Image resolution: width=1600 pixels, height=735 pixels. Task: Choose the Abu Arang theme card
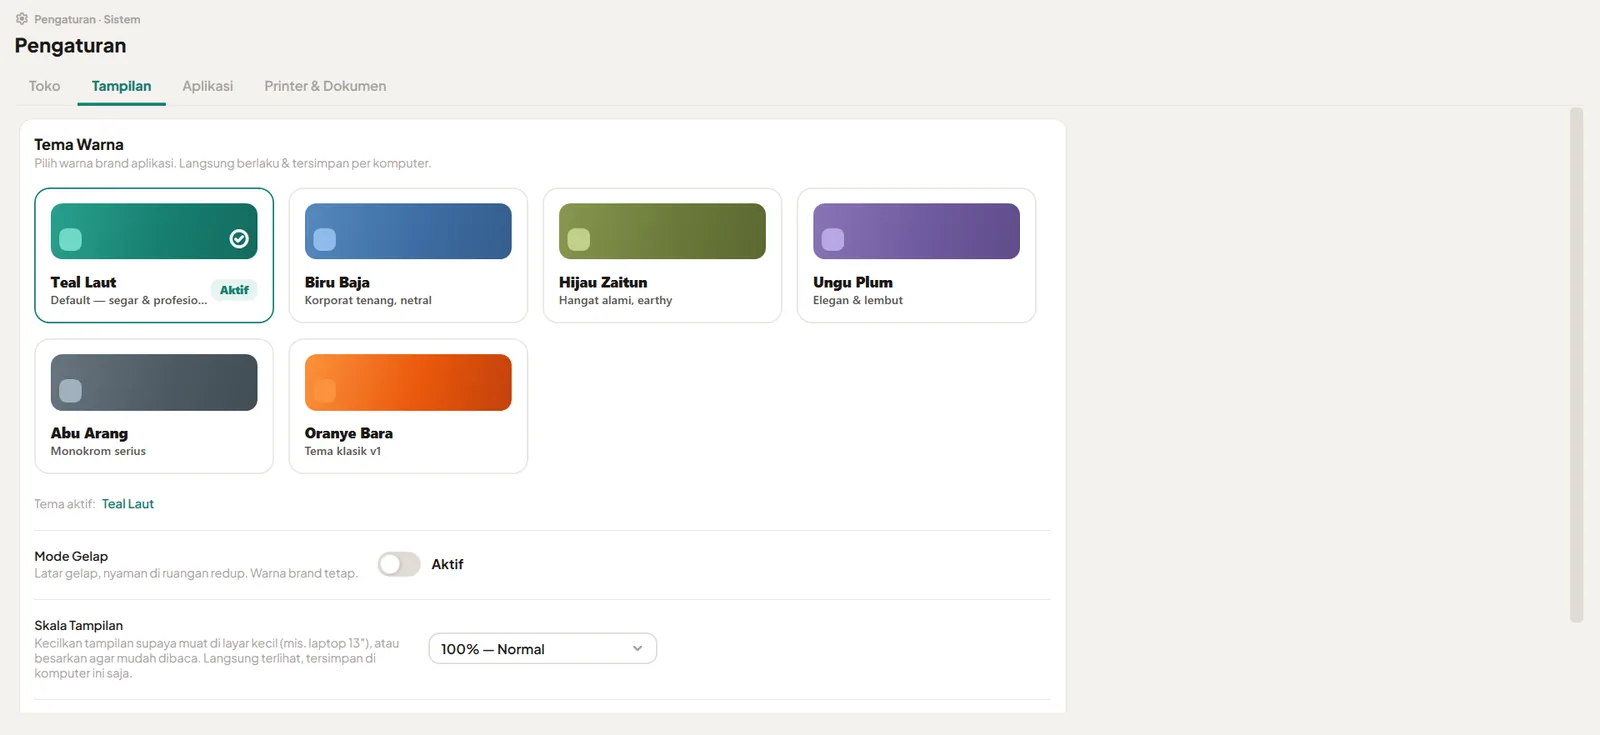pos(154,406)
